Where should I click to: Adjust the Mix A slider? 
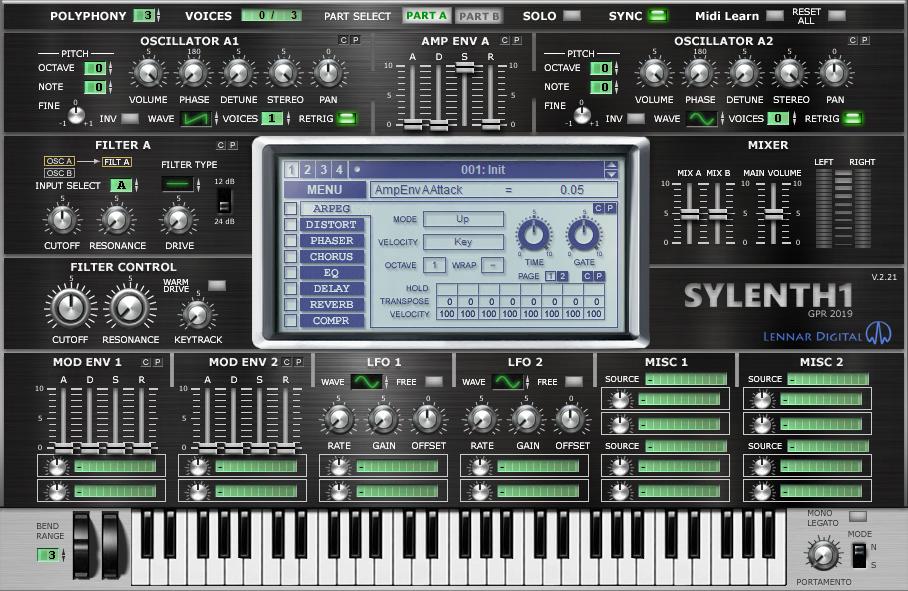point(690,215)
